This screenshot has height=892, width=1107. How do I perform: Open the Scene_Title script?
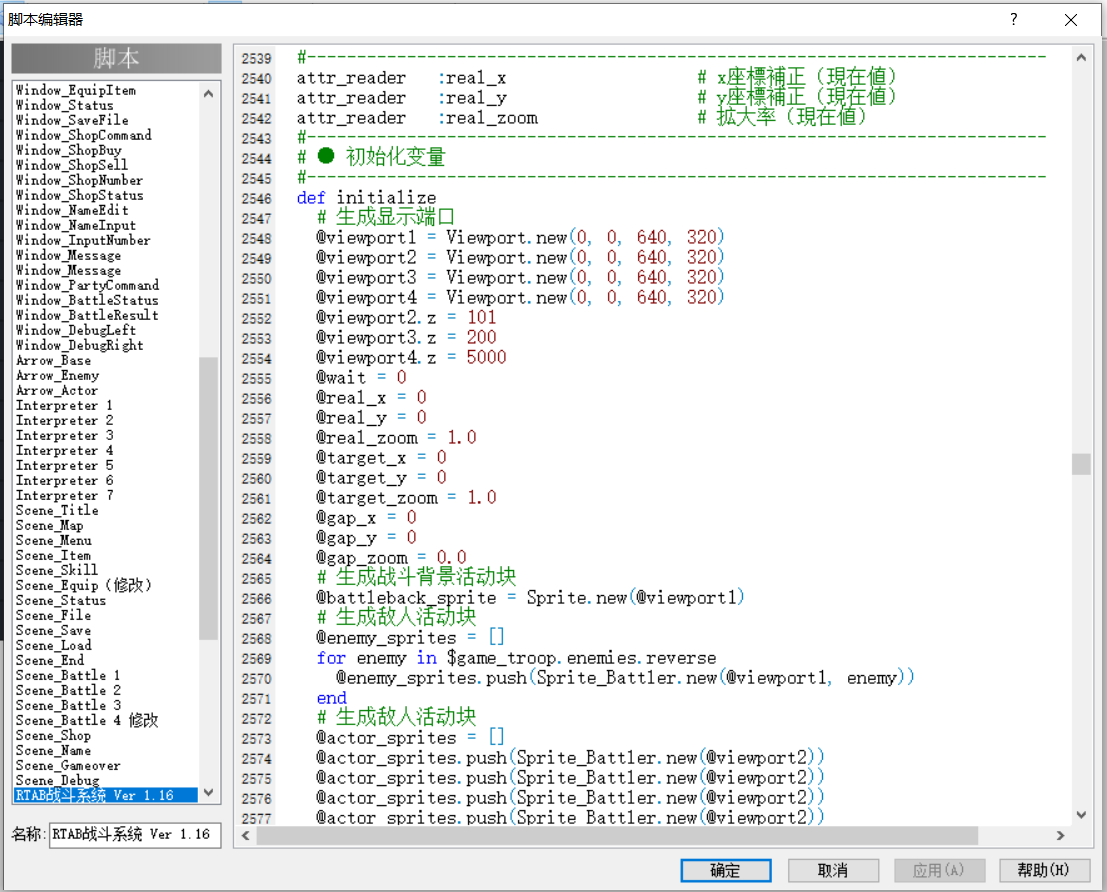coord(57,511)
